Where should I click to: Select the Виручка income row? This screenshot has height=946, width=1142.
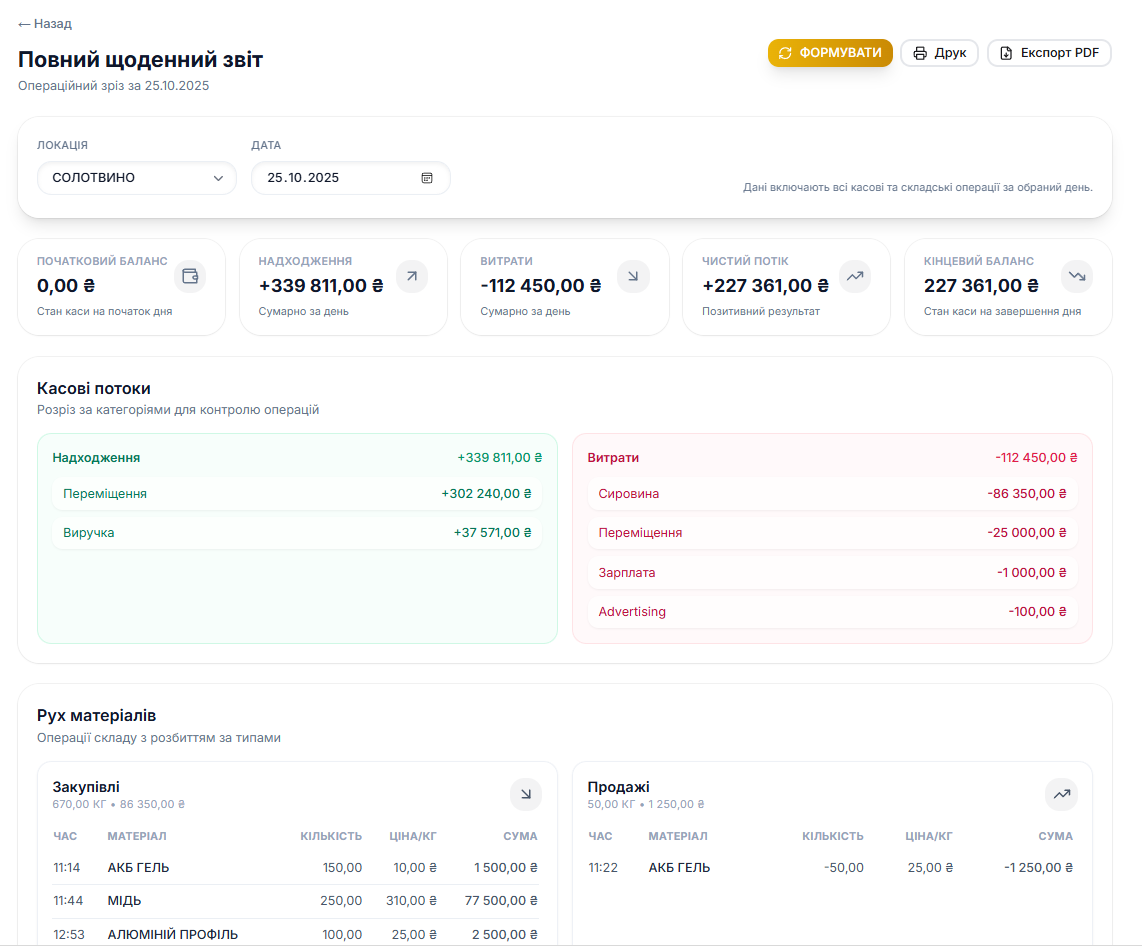point(297,533)
